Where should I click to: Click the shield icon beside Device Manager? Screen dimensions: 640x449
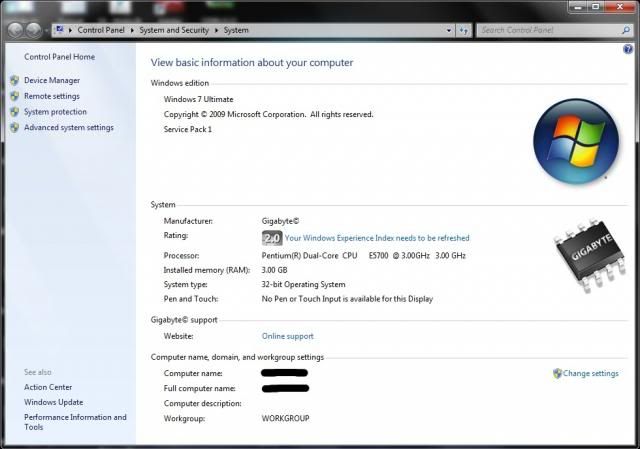tap(14, 80)
